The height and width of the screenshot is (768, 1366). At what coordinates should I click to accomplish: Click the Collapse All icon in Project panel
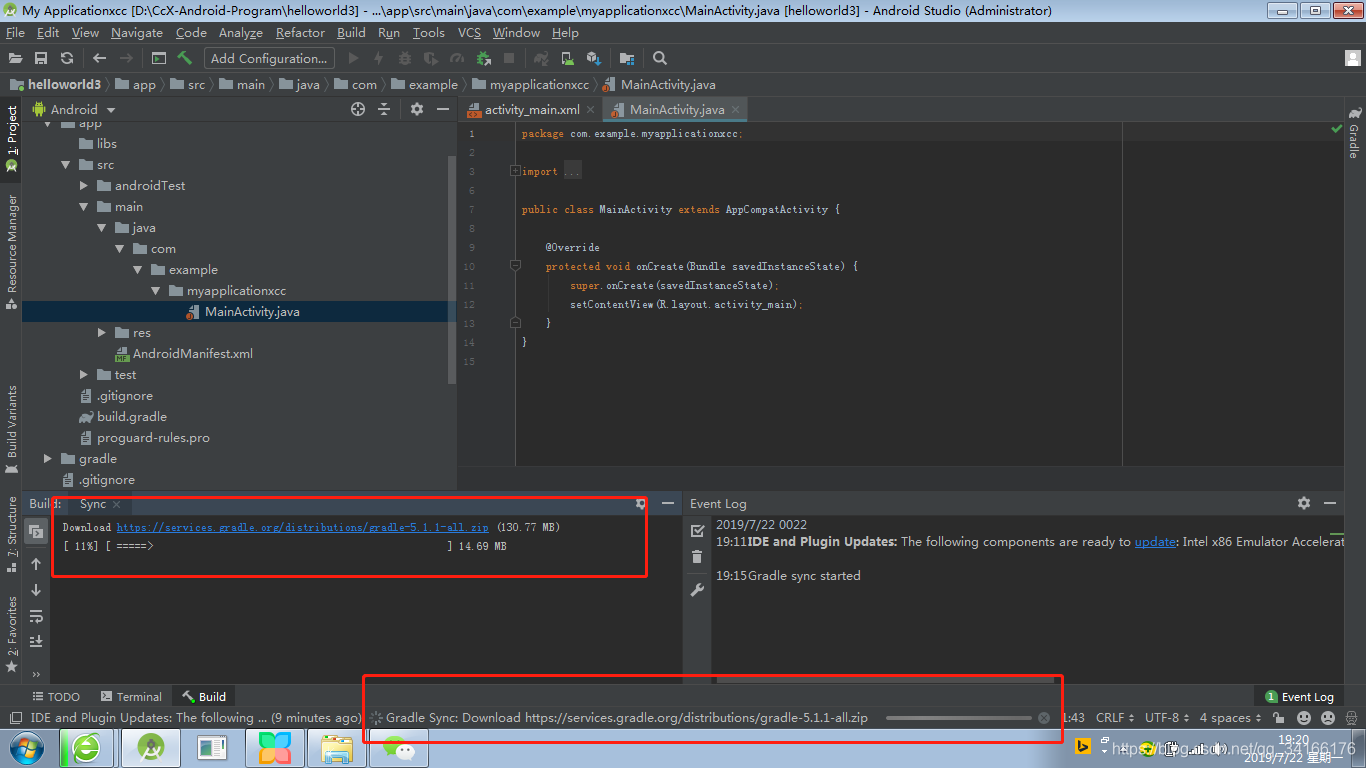click(384, 109)
